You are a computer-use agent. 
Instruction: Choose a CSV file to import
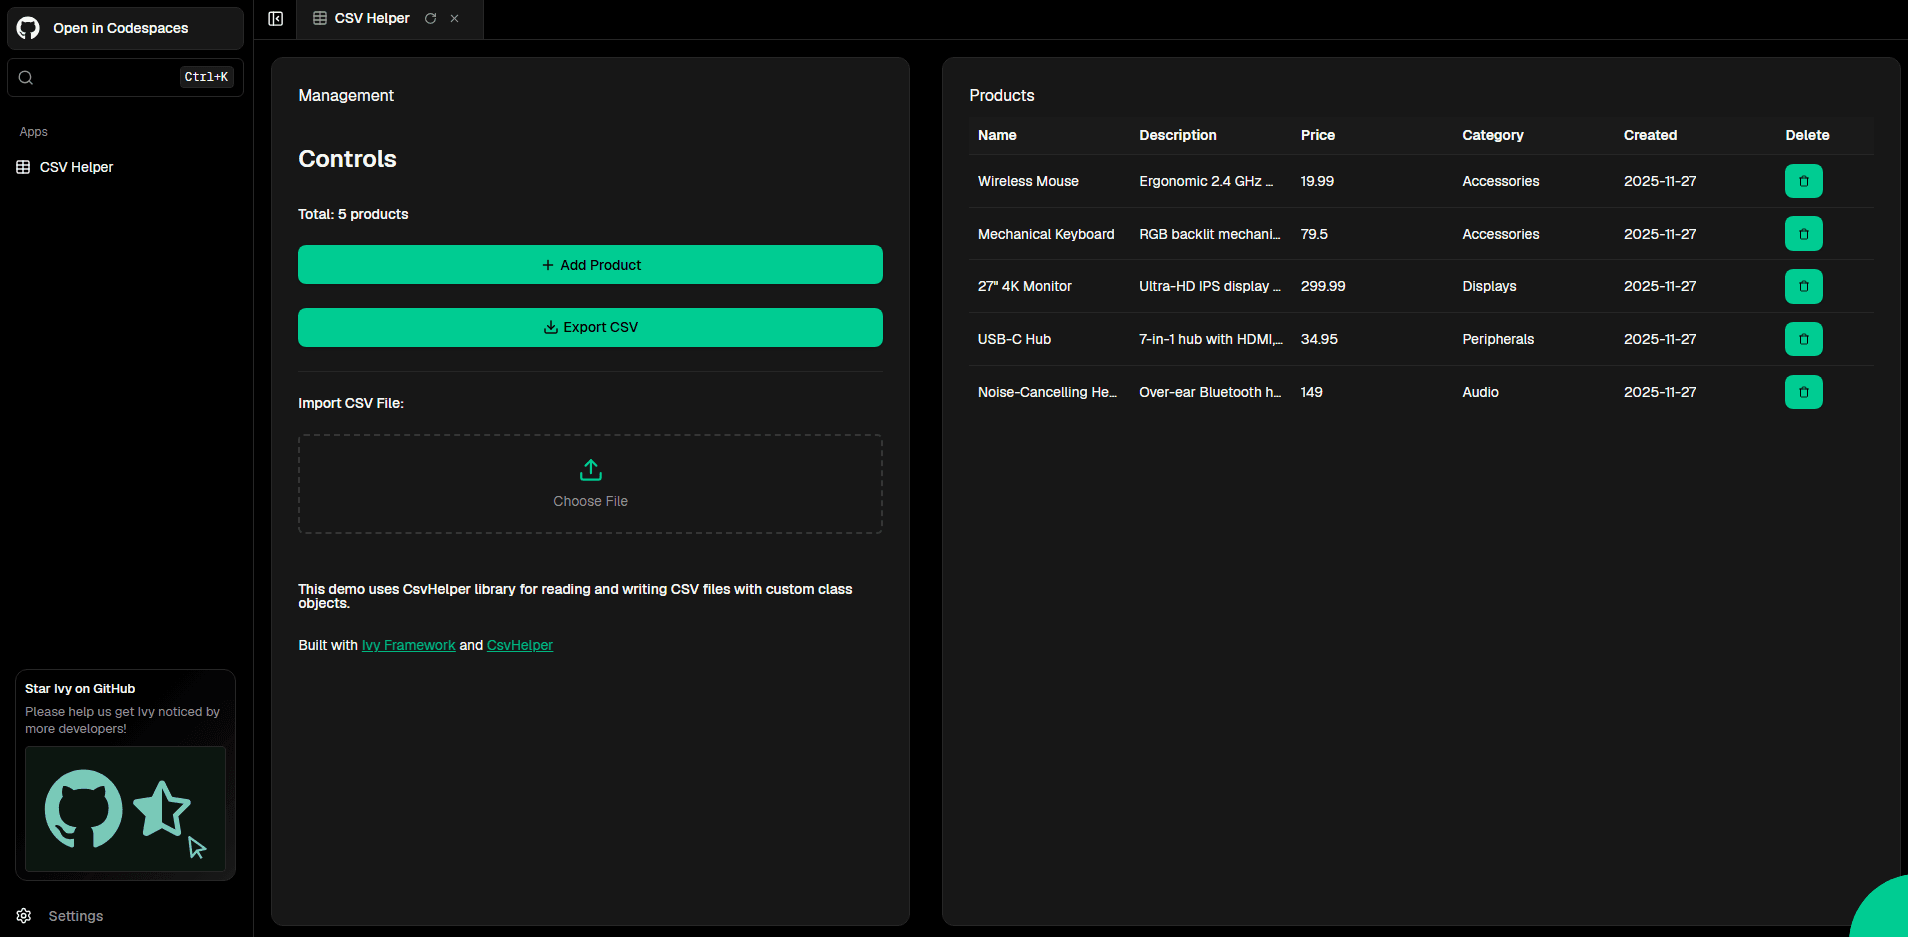590,484
